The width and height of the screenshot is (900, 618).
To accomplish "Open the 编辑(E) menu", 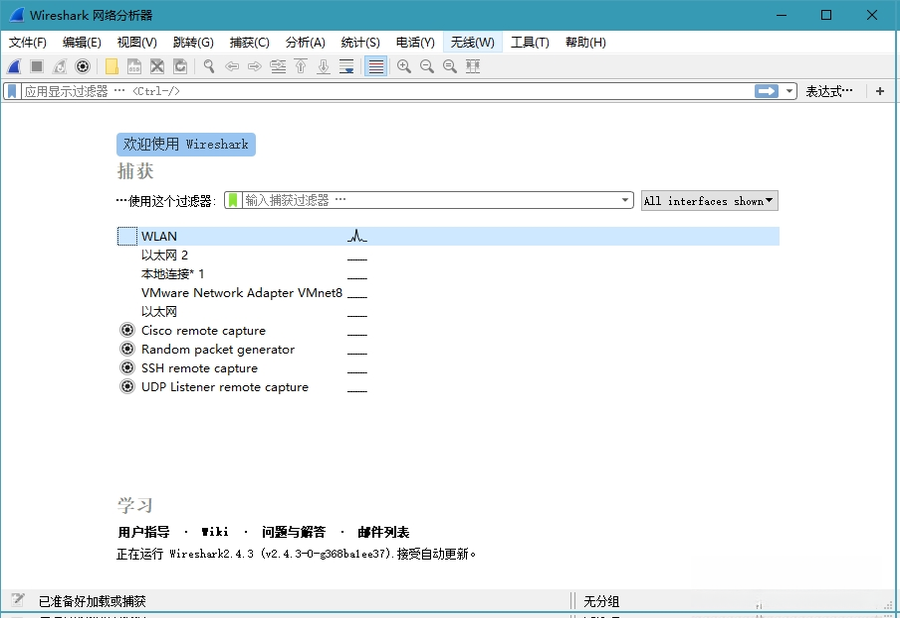I will pos(82,42).
